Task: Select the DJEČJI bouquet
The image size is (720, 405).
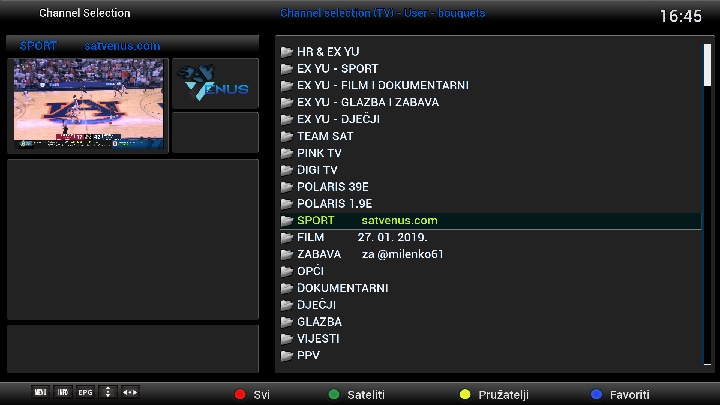Action: point(490,305)
